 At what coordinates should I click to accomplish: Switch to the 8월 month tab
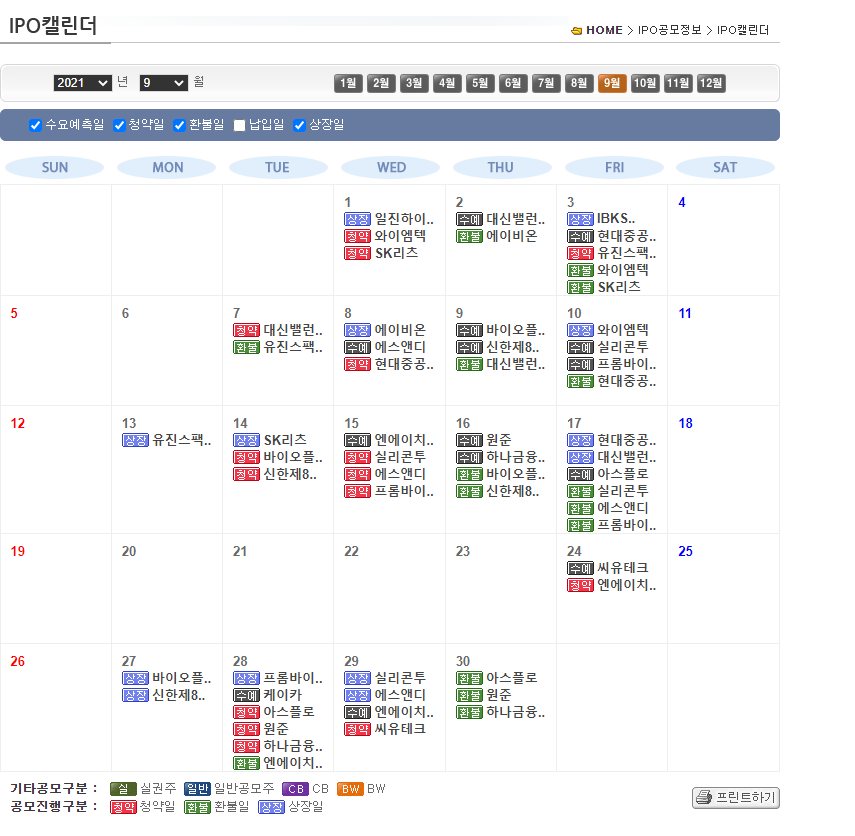579,83
